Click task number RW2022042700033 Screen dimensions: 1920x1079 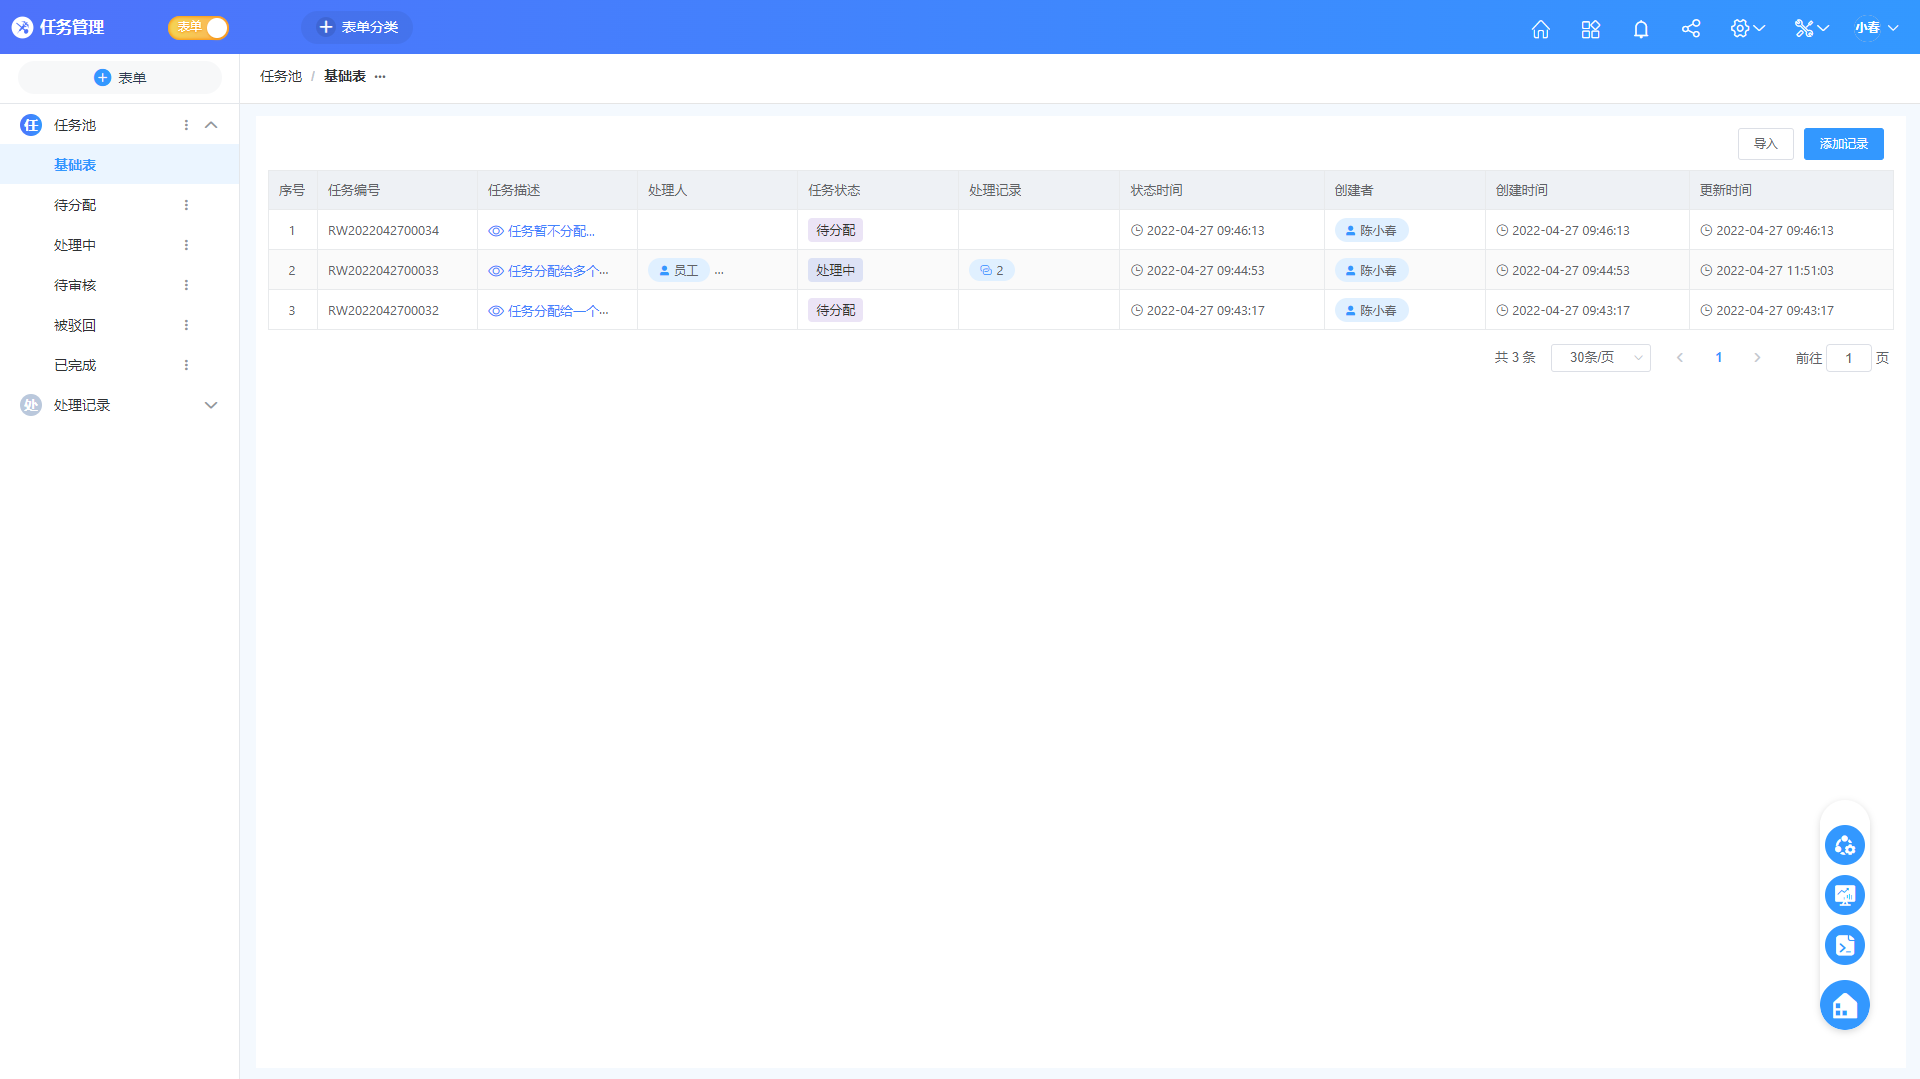(383, 271)
